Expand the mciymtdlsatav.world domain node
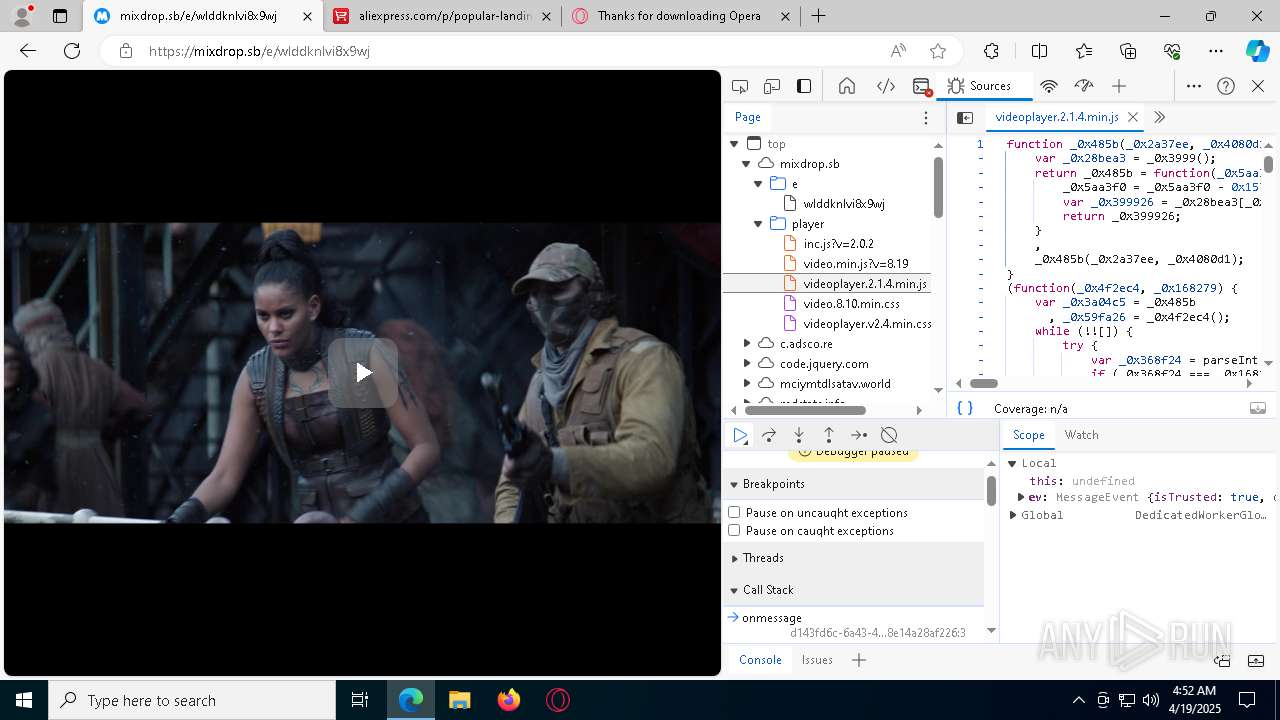The image size is (1280, 720). 746,384
